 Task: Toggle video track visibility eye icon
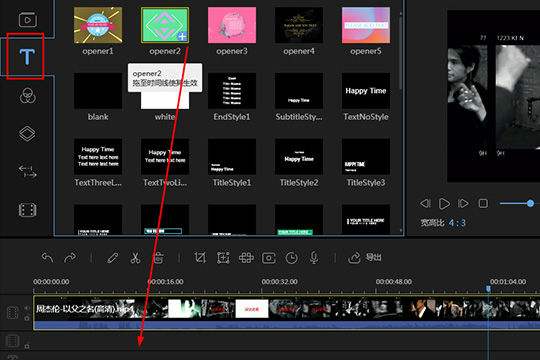coord(27,308)
